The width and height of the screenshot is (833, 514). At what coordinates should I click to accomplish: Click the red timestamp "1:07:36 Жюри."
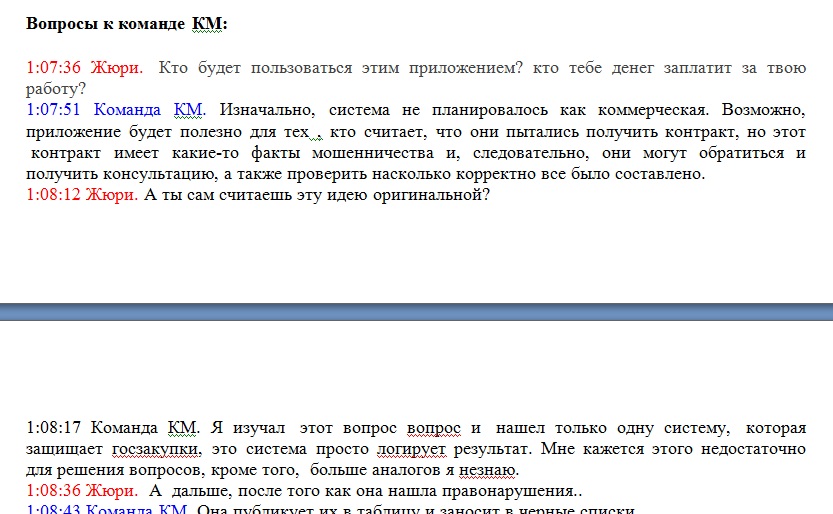point(84,68)
